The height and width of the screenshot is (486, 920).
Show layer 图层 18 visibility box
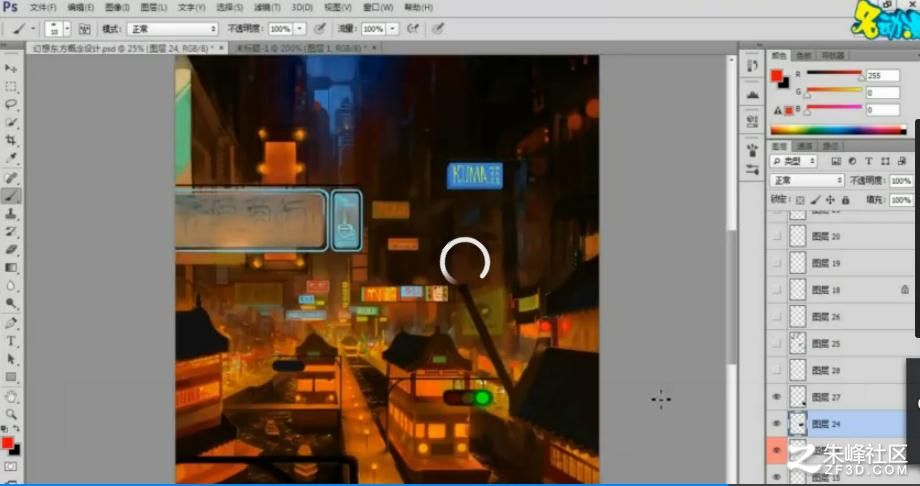pos(777,290)
